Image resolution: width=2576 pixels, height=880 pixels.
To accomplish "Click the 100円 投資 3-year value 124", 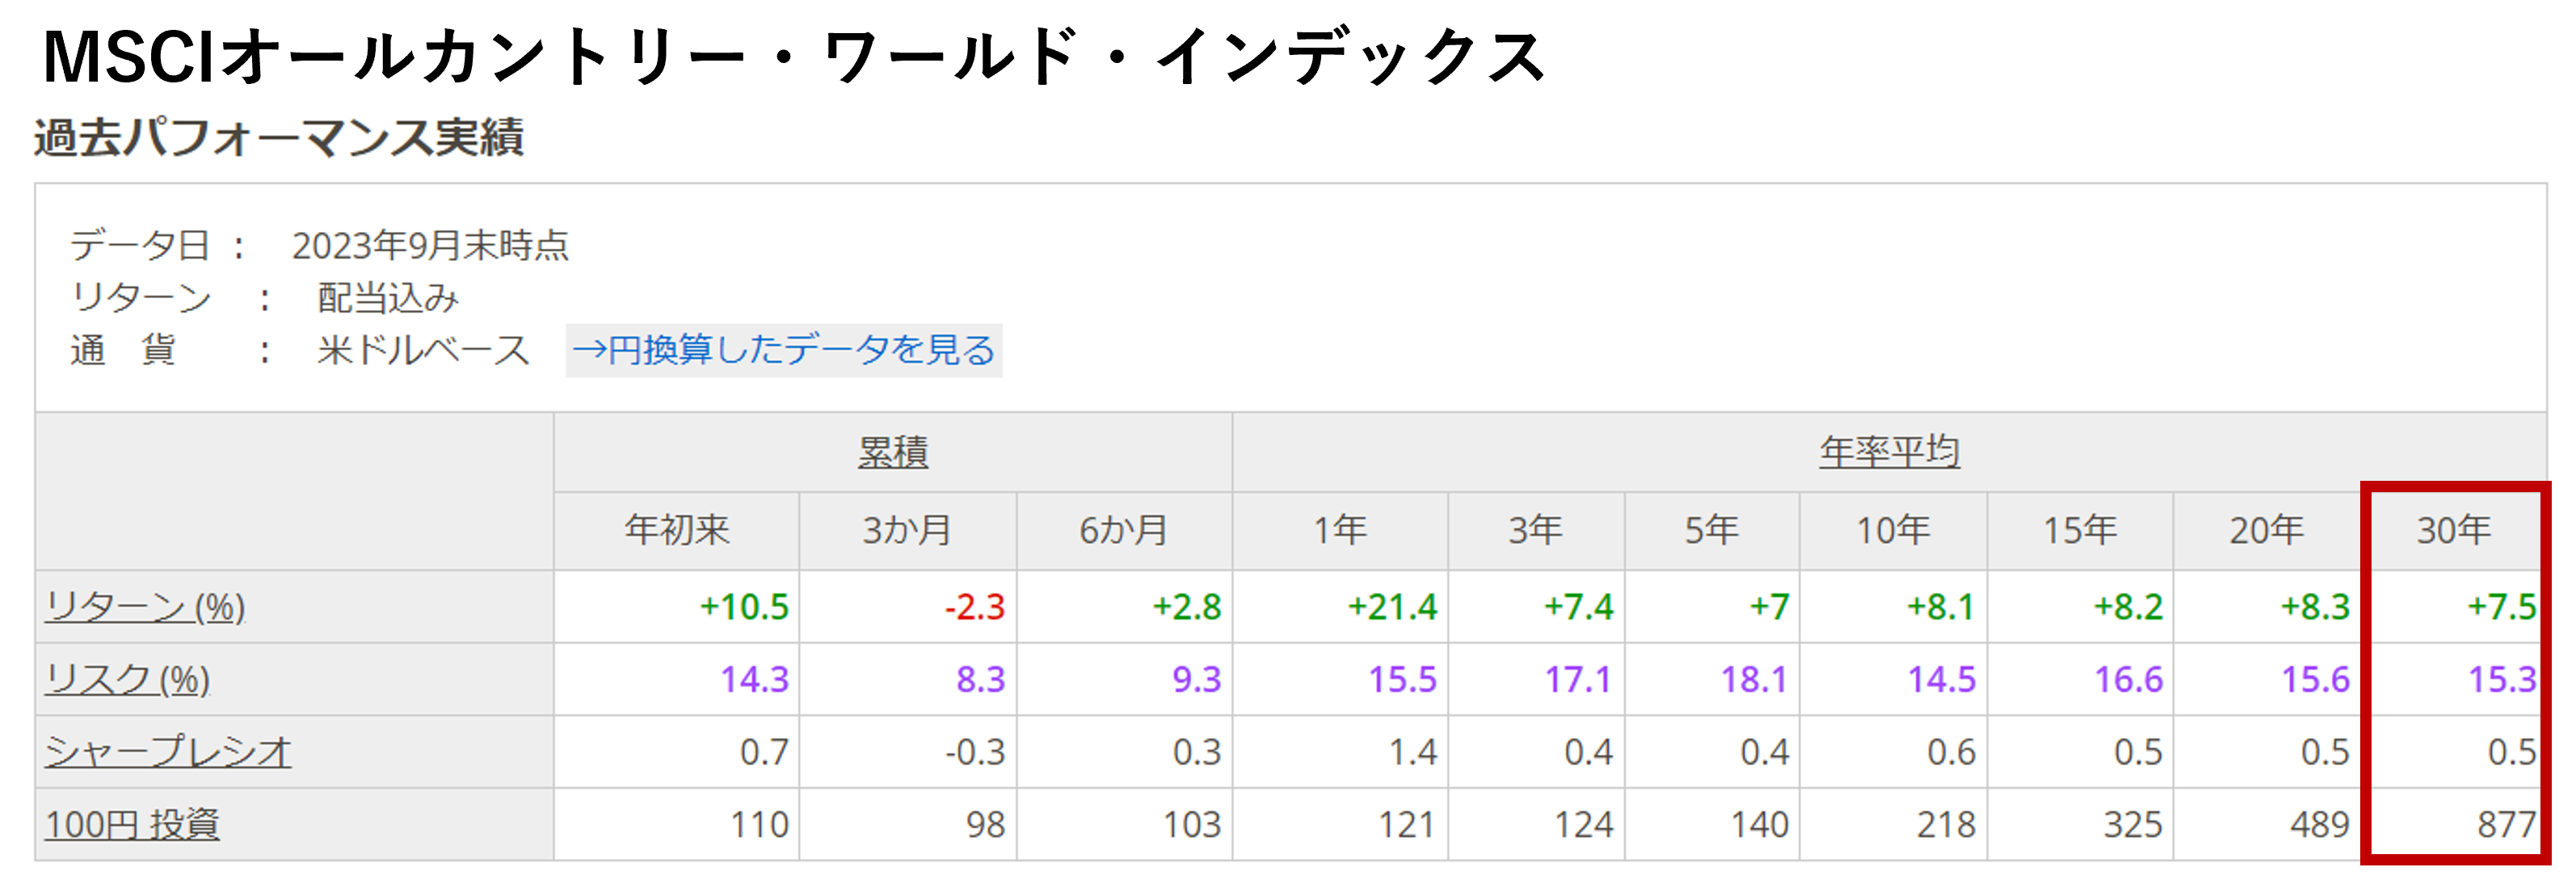I will [x=1584, y=825].
